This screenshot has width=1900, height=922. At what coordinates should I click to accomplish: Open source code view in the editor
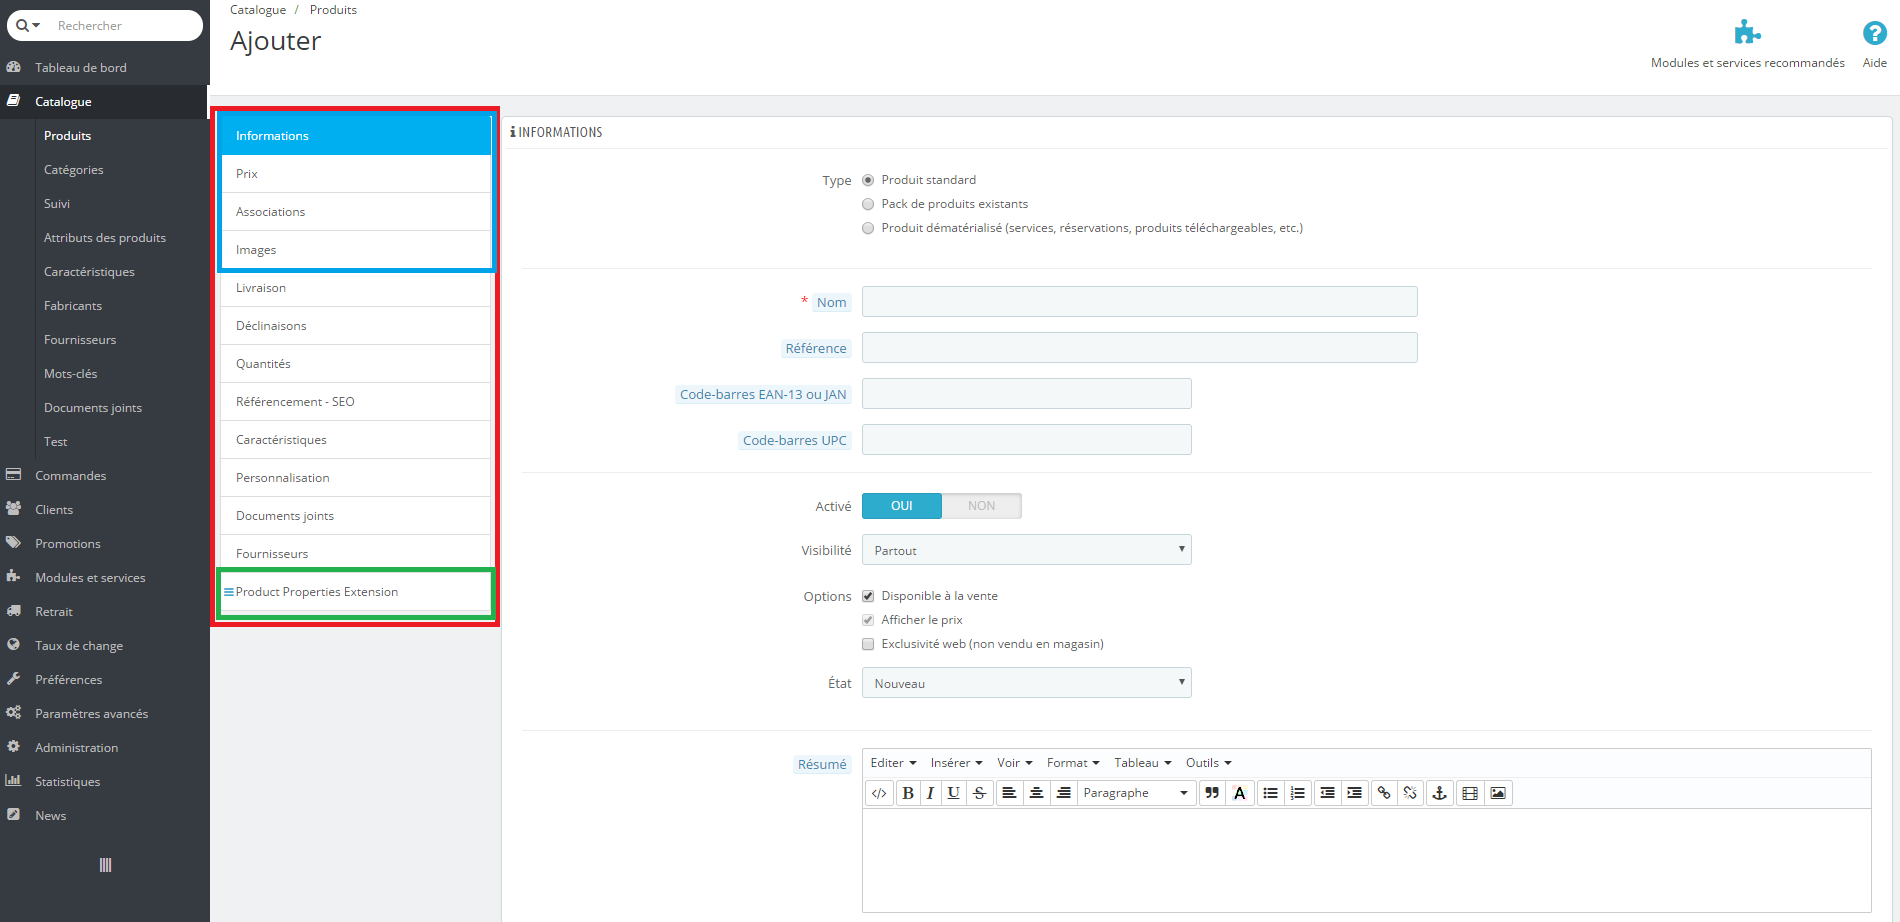tap(879, 793)
